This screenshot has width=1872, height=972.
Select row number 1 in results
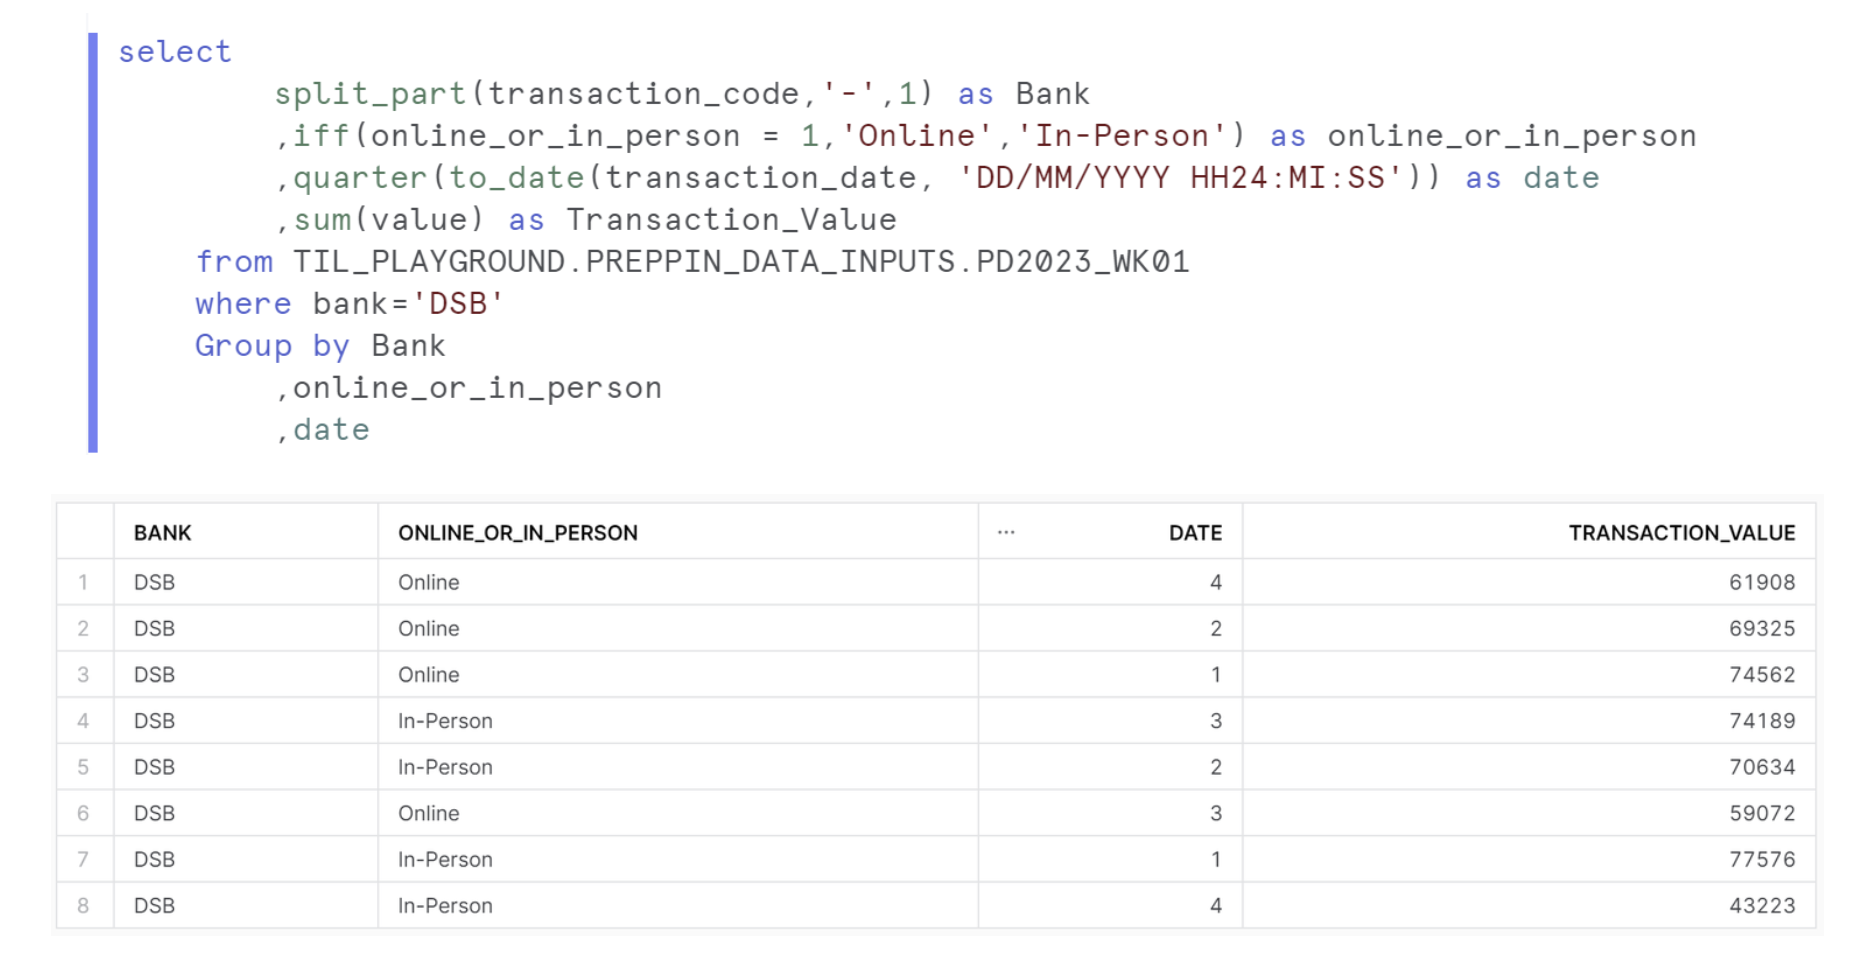(x=84, y=582)
